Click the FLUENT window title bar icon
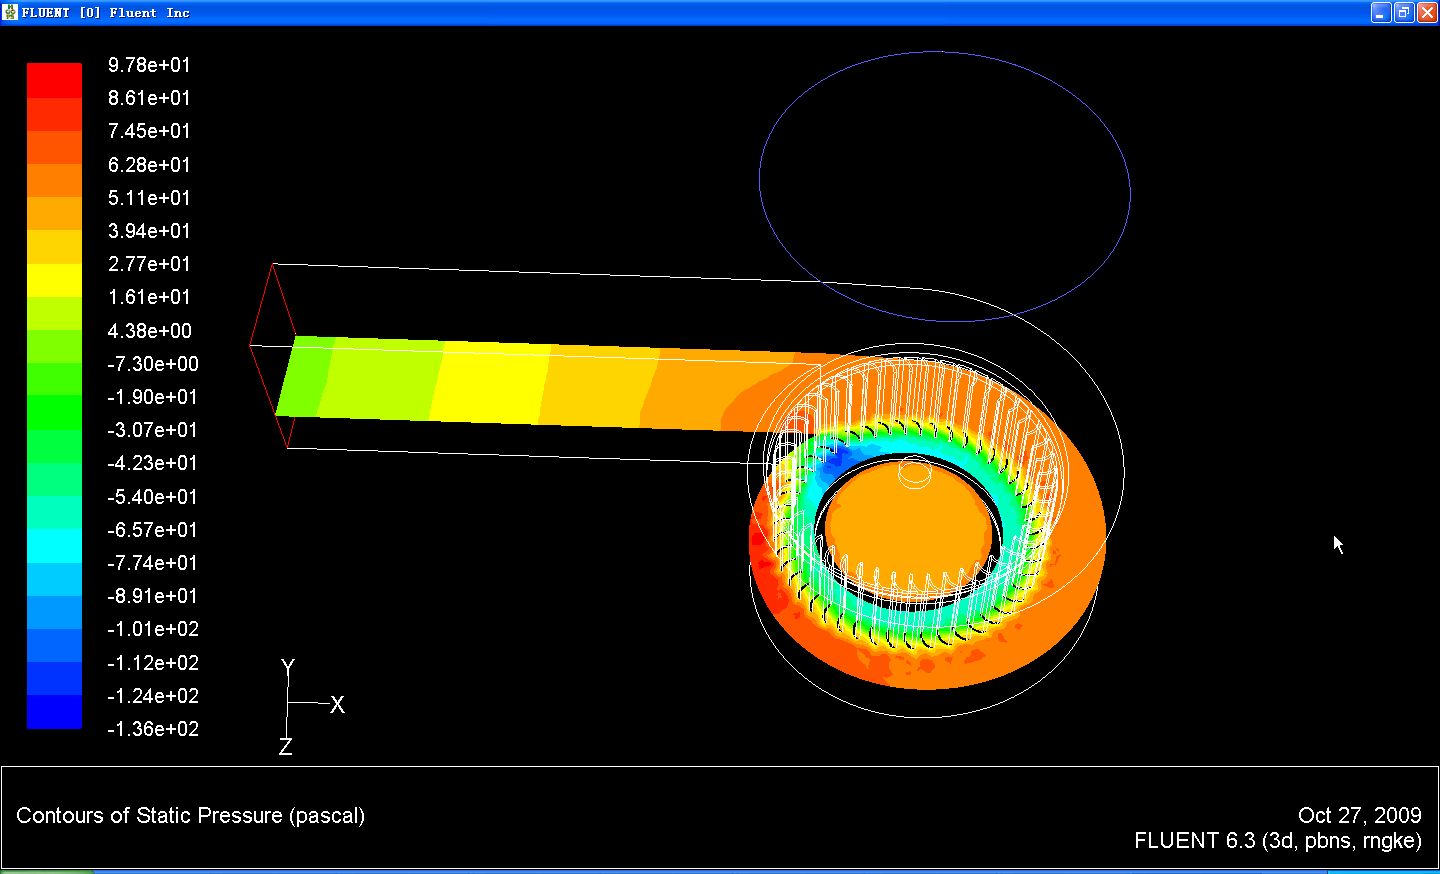This screenshot has width=1440, height=874. [x=11, y=12]
